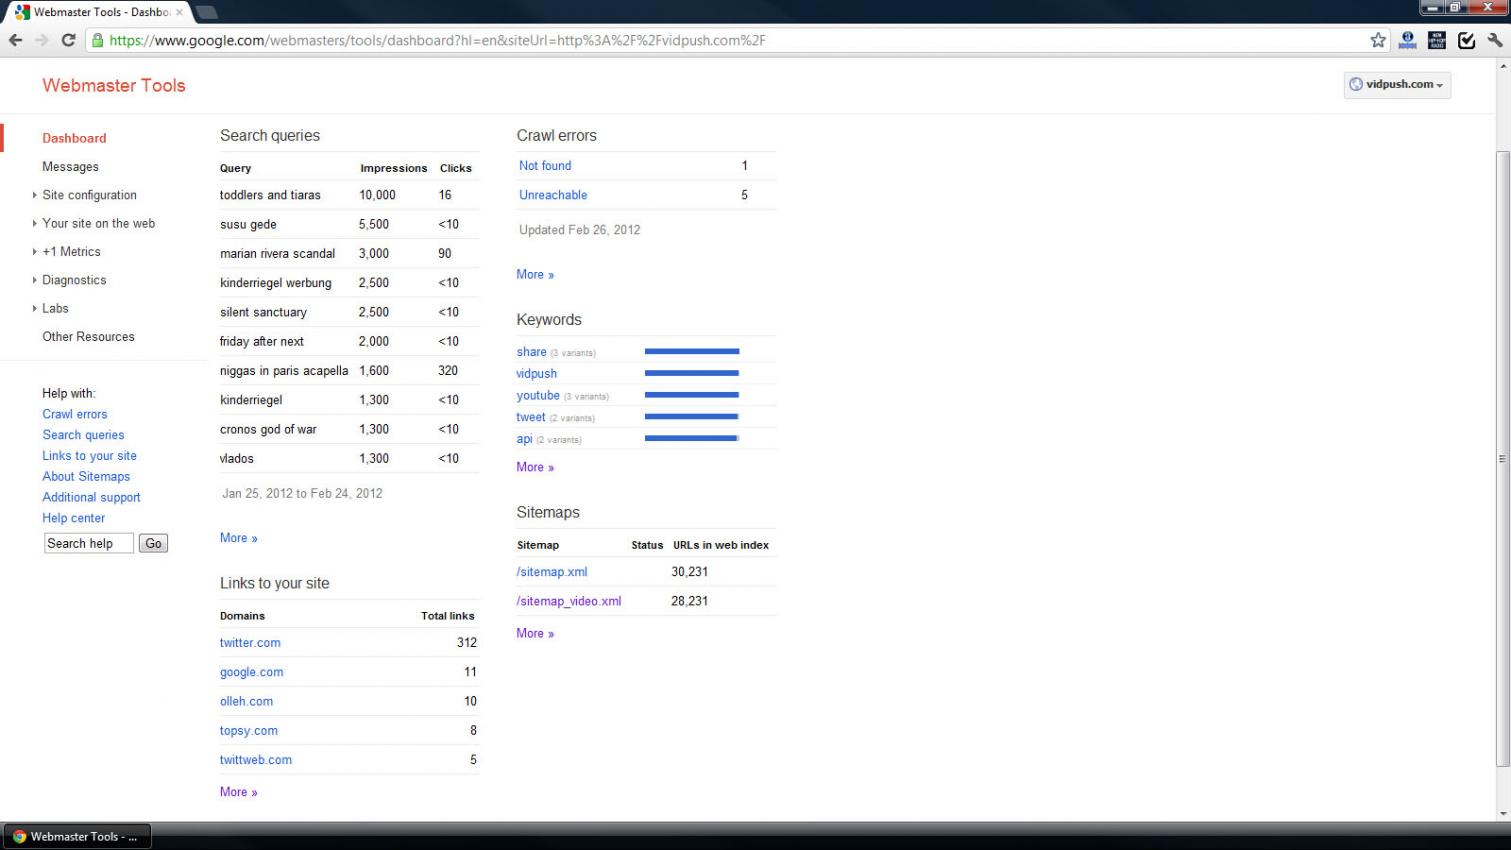Click the 'cronos god of war' query

268,429
